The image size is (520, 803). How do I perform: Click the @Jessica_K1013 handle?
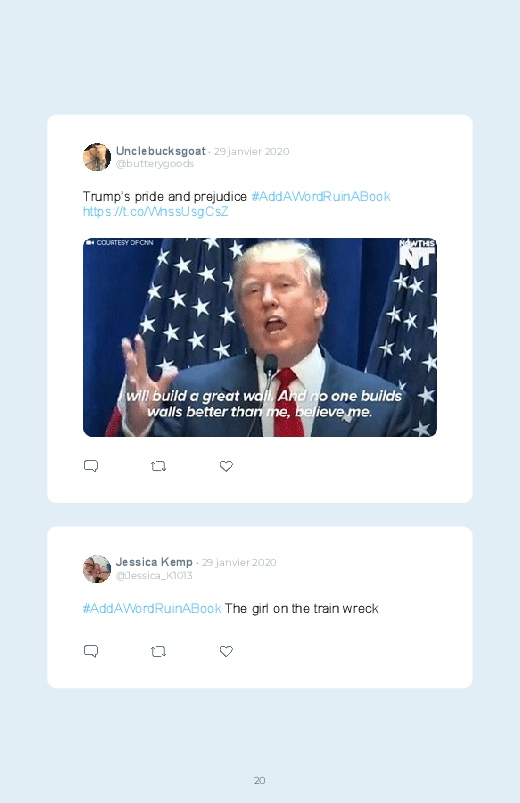[x=154, y=575]
